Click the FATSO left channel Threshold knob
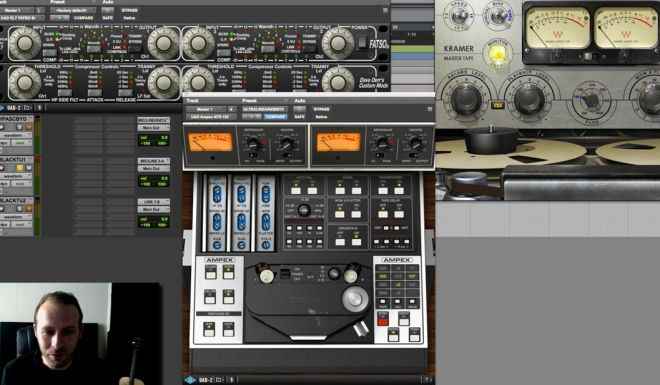Image resolution: width=660 pixels, height=385 pixels. point(24,82)
